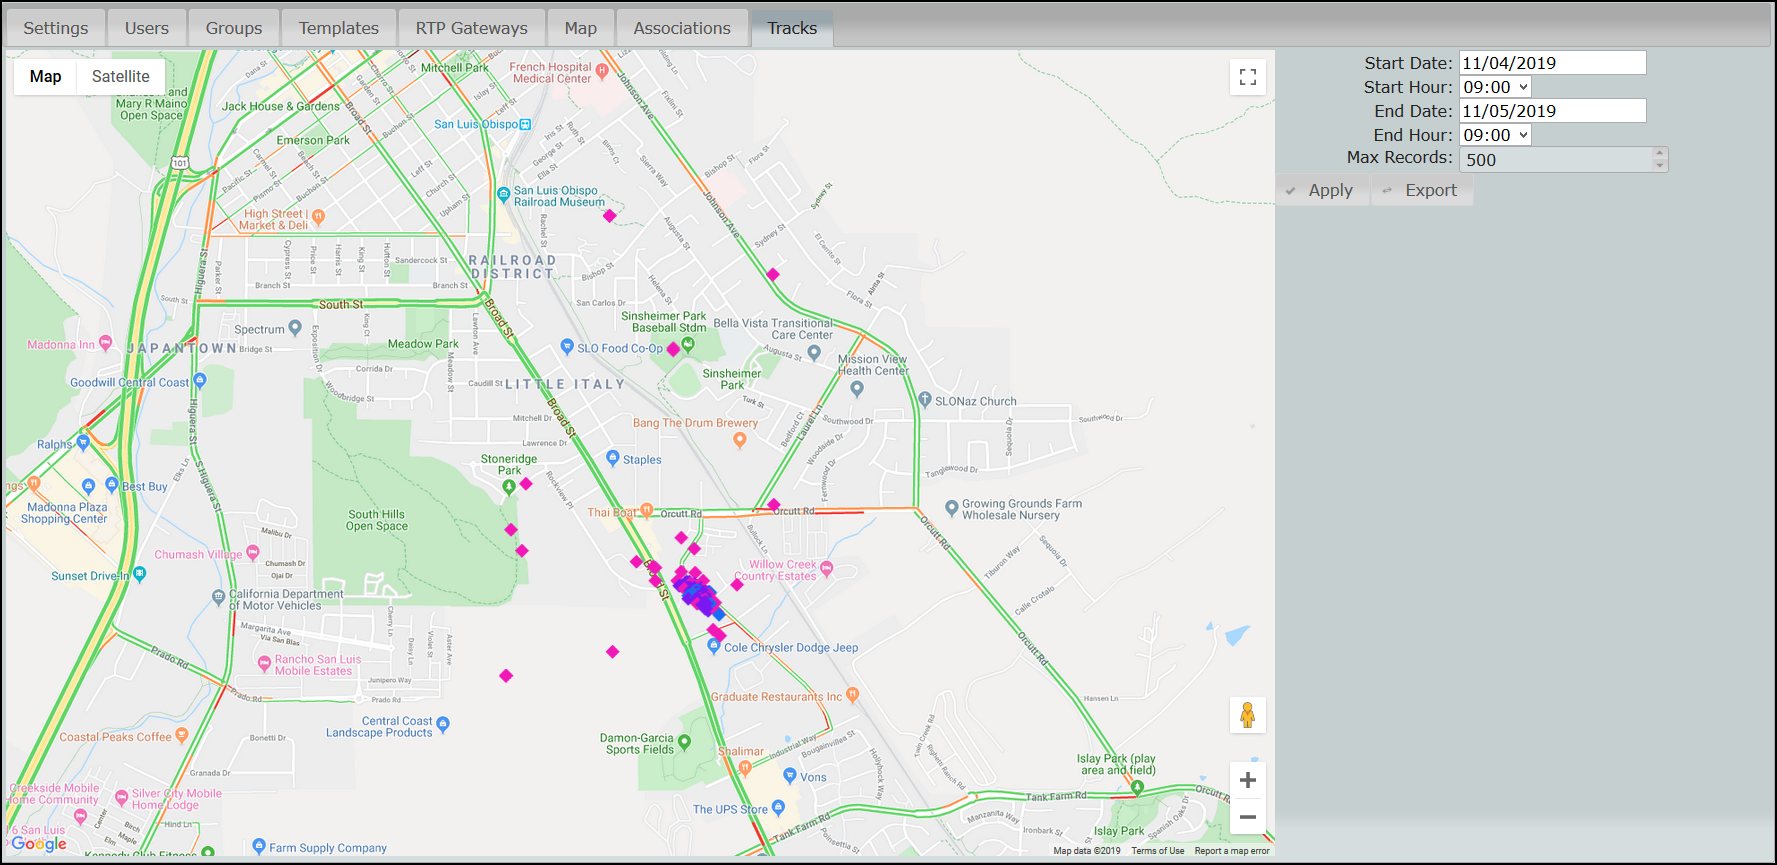The width and height of the screenshot is (1777, 865).
Task: Click the Bella Vista Transitional Care pin
Action: [x=814, y=352]
